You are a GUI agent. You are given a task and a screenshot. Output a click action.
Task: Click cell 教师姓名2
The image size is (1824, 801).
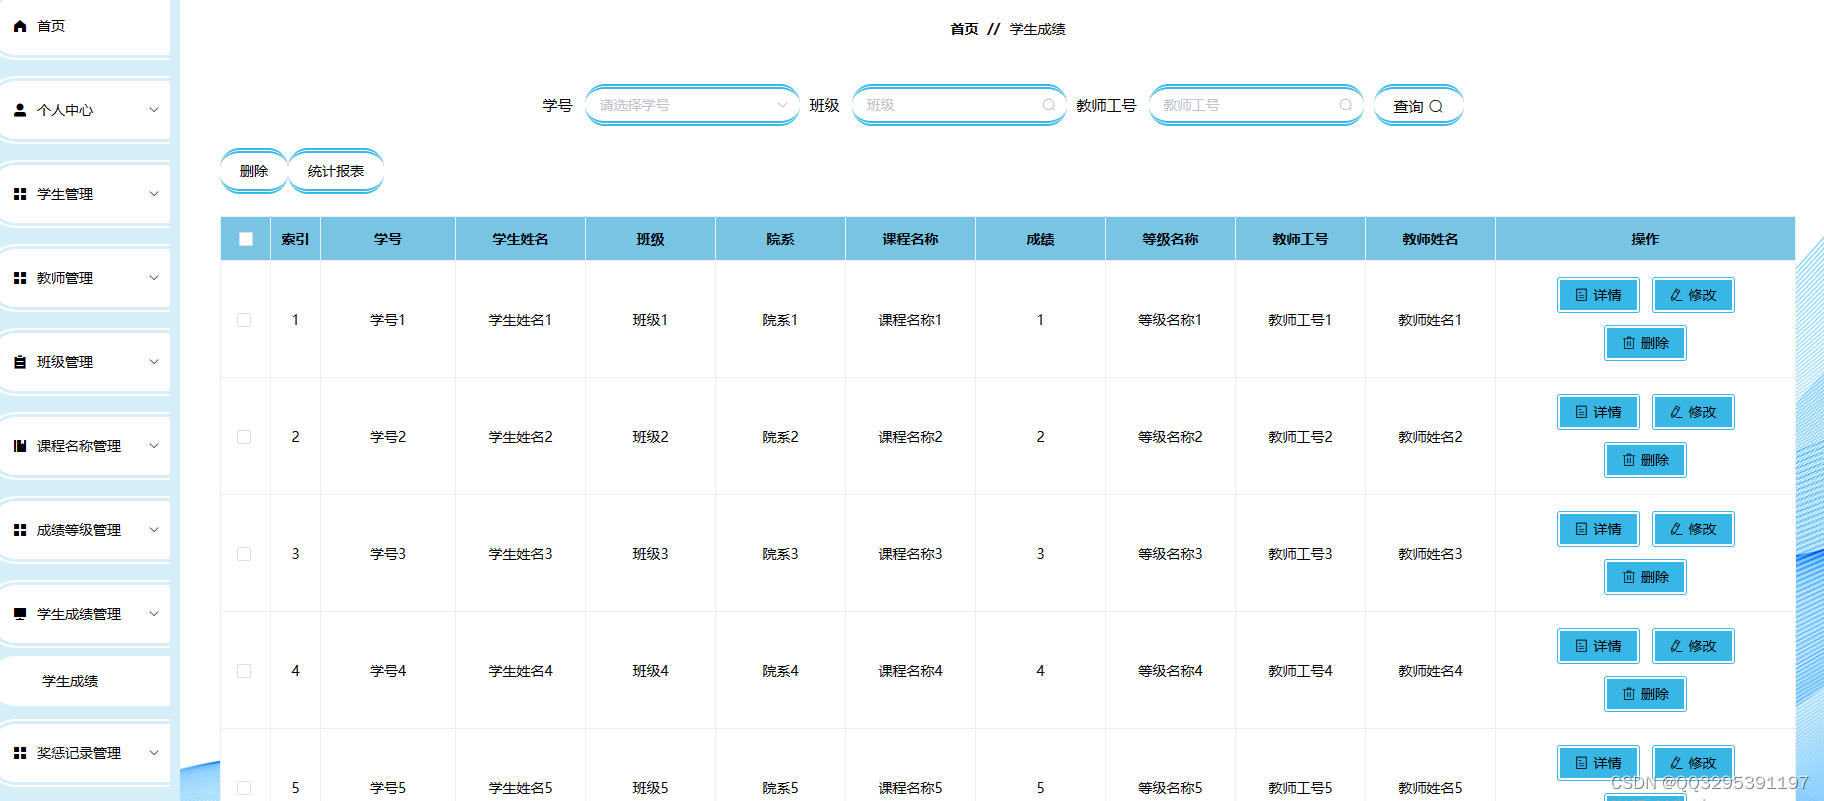coord(1430,437)
